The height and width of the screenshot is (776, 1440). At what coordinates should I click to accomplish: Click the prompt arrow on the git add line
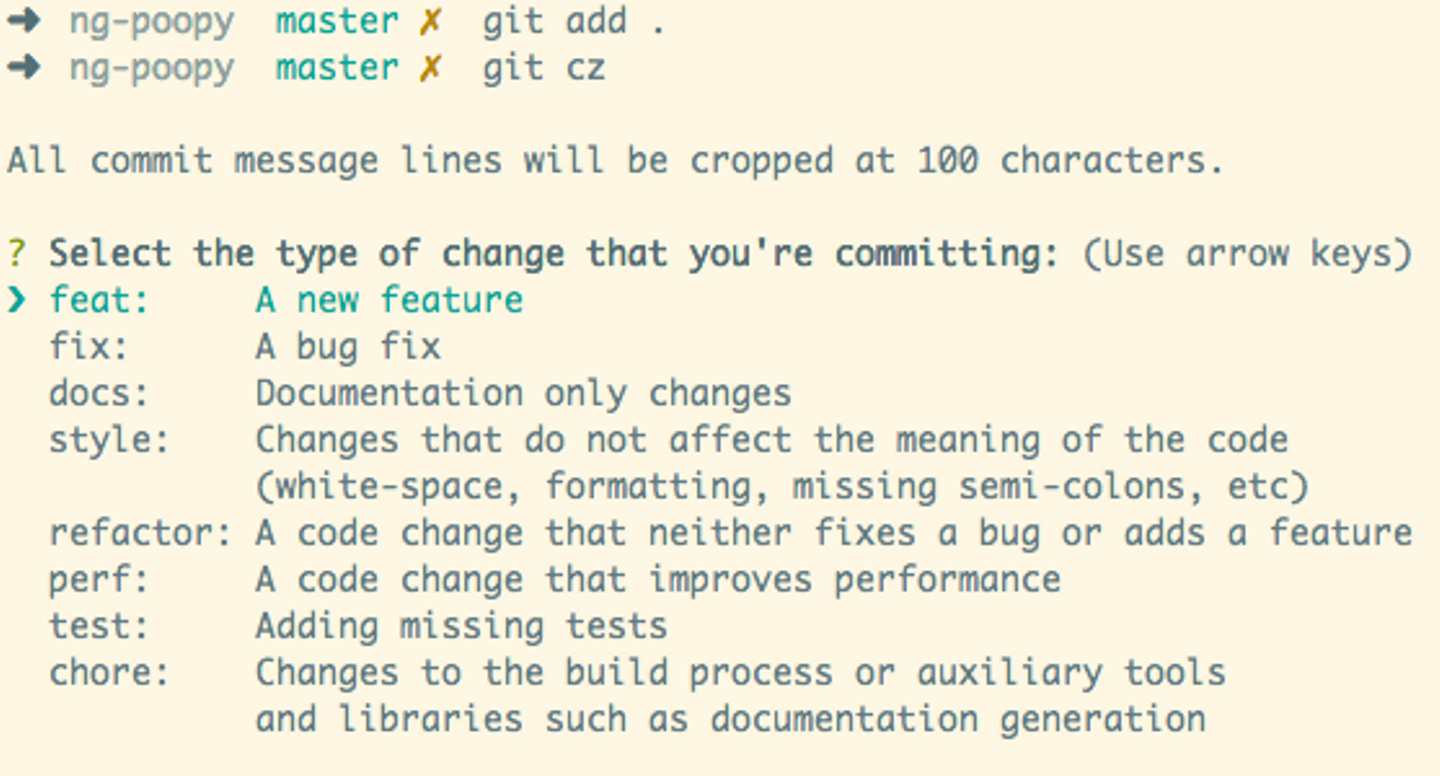coord(24,22)
